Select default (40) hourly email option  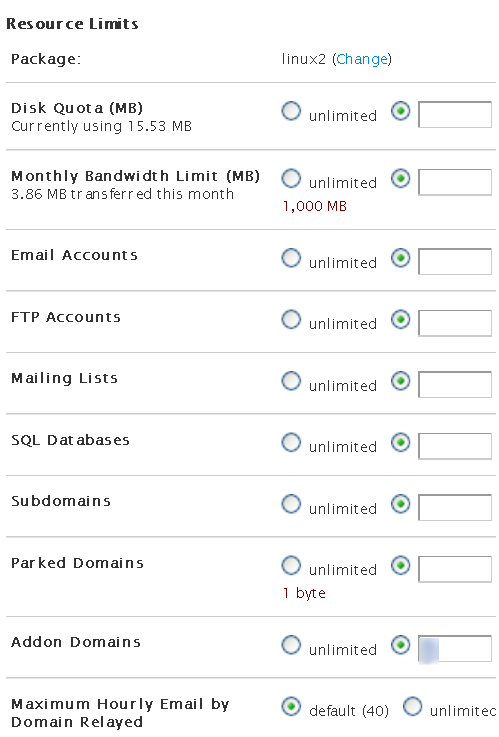point(291,706)
